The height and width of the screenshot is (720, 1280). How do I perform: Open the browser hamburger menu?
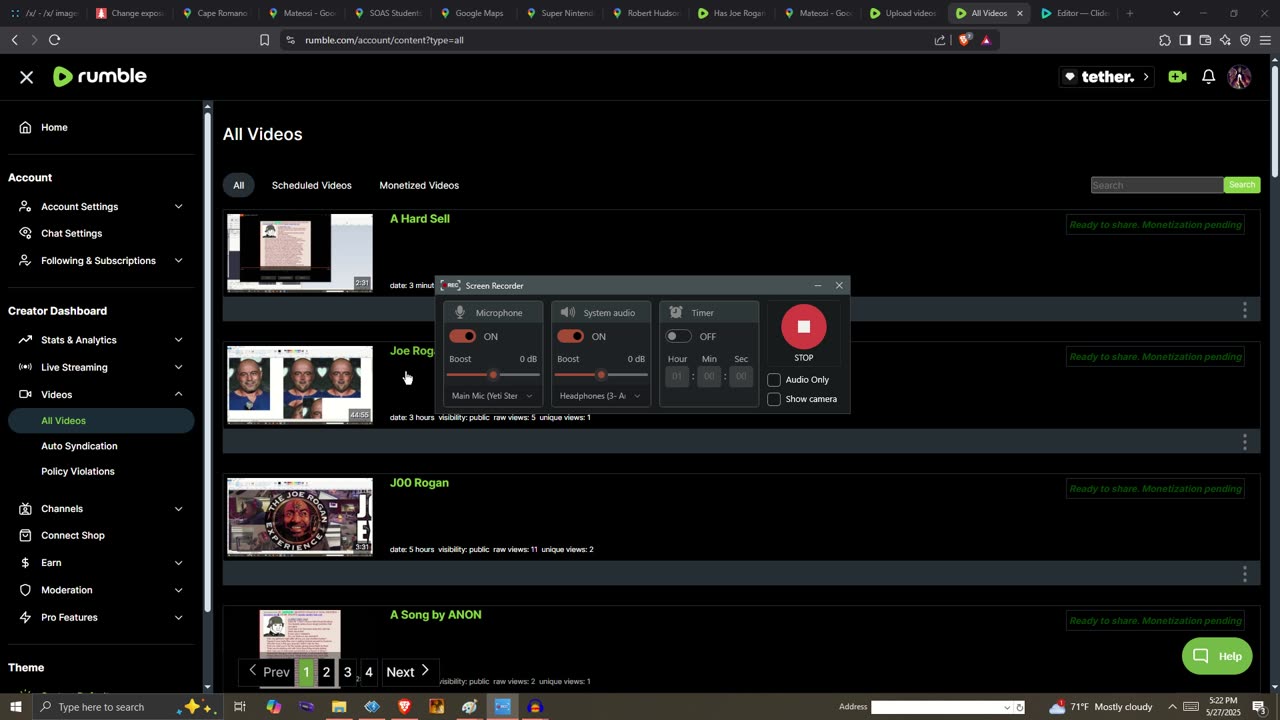tap(1265, 40)
